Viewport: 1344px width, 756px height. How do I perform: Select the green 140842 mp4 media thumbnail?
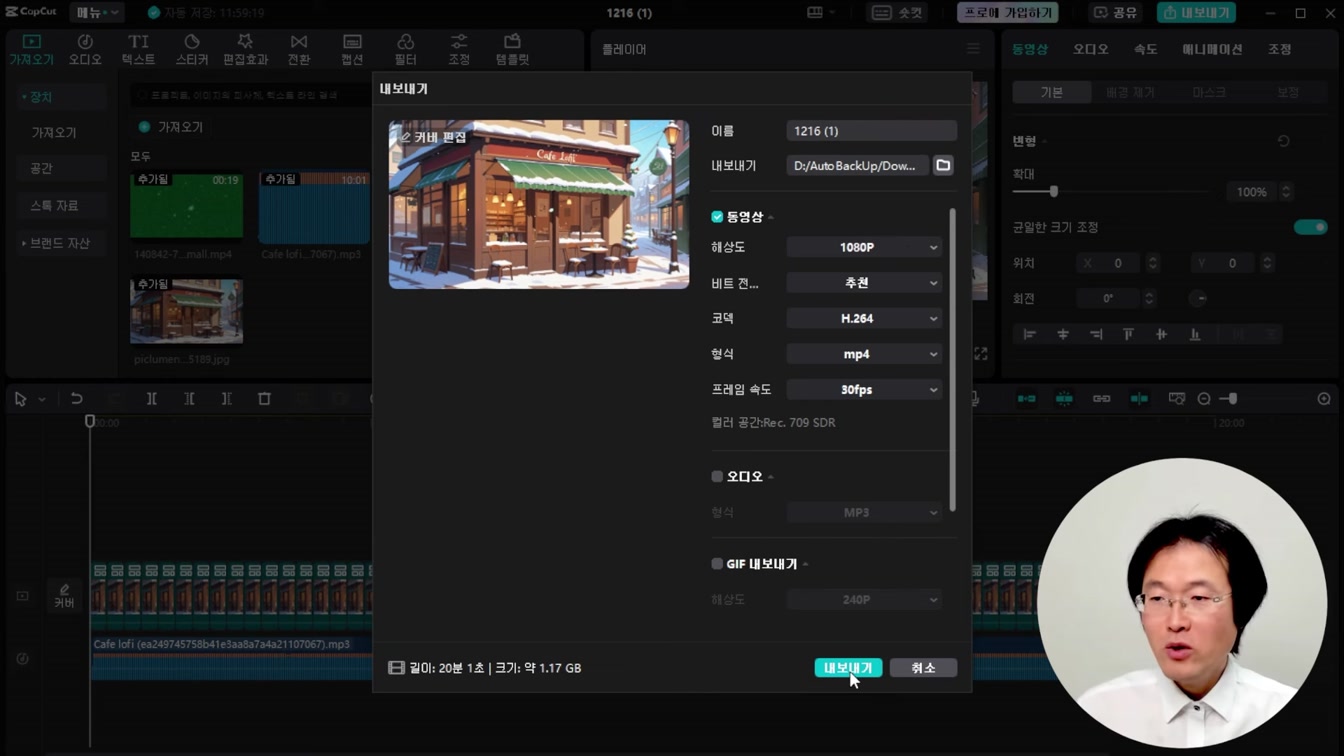186,207
